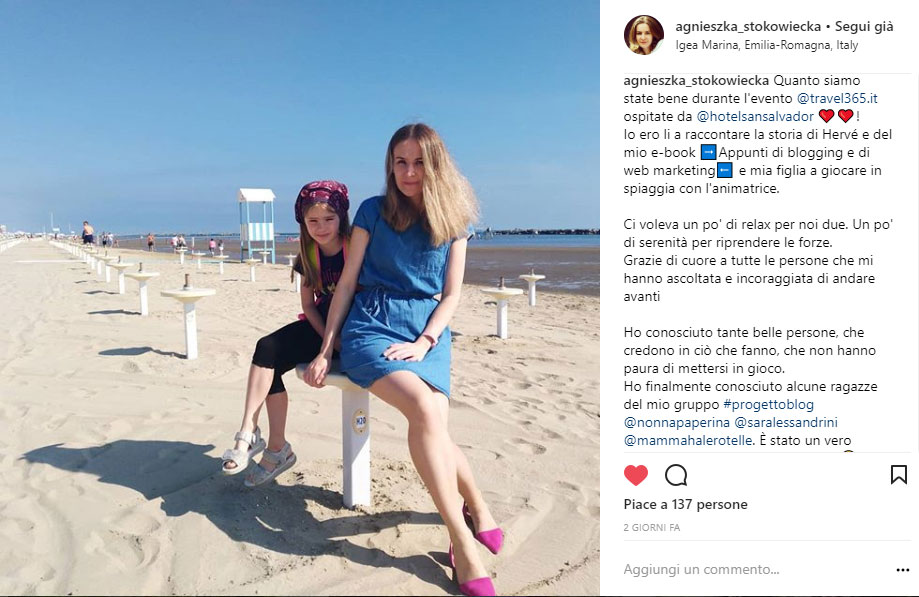The height and width of the screenshot is (597, 919).
Task: Open agnieszka_stokowiecka username in the header
Action: click(x=748, y=26)
